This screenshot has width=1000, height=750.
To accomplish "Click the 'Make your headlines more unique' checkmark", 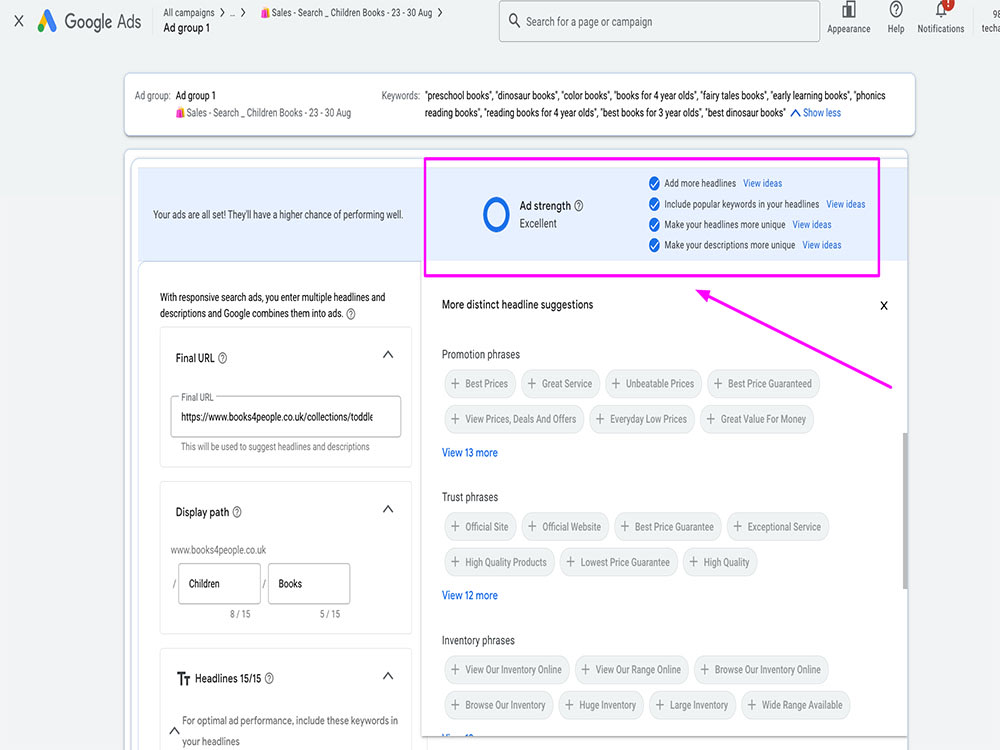I will click(x=654, y=224).
